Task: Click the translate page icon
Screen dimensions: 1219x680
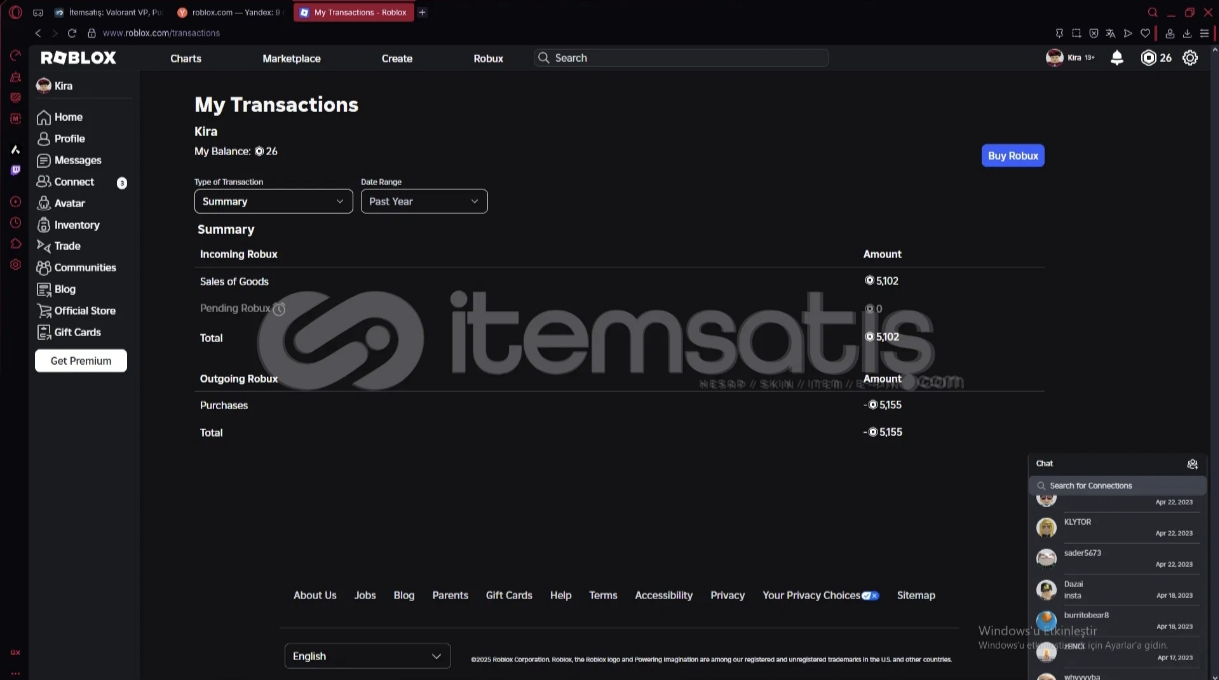Action: (x=1111, y=33)
